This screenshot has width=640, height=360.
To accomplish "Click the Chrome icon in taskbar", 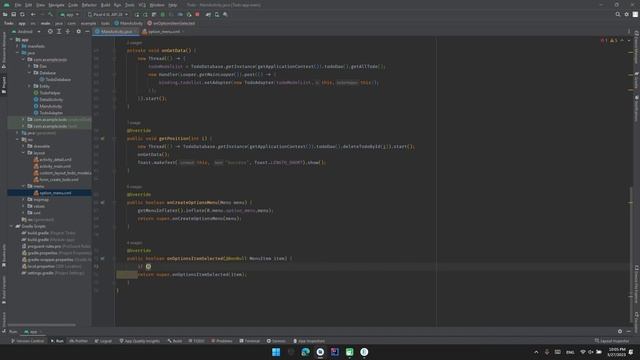I will click(320, 352).
